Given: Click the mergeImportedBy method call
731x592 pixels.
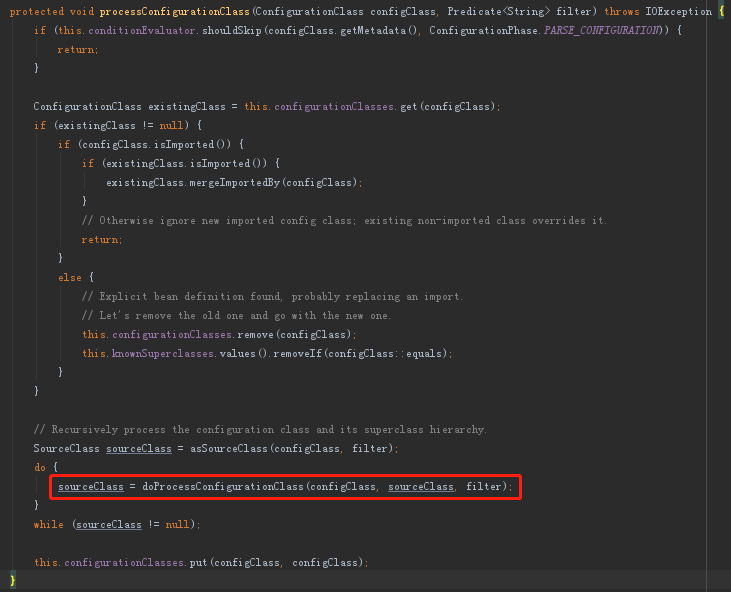Looking at the screenshot, I should (x=234, y=182).
